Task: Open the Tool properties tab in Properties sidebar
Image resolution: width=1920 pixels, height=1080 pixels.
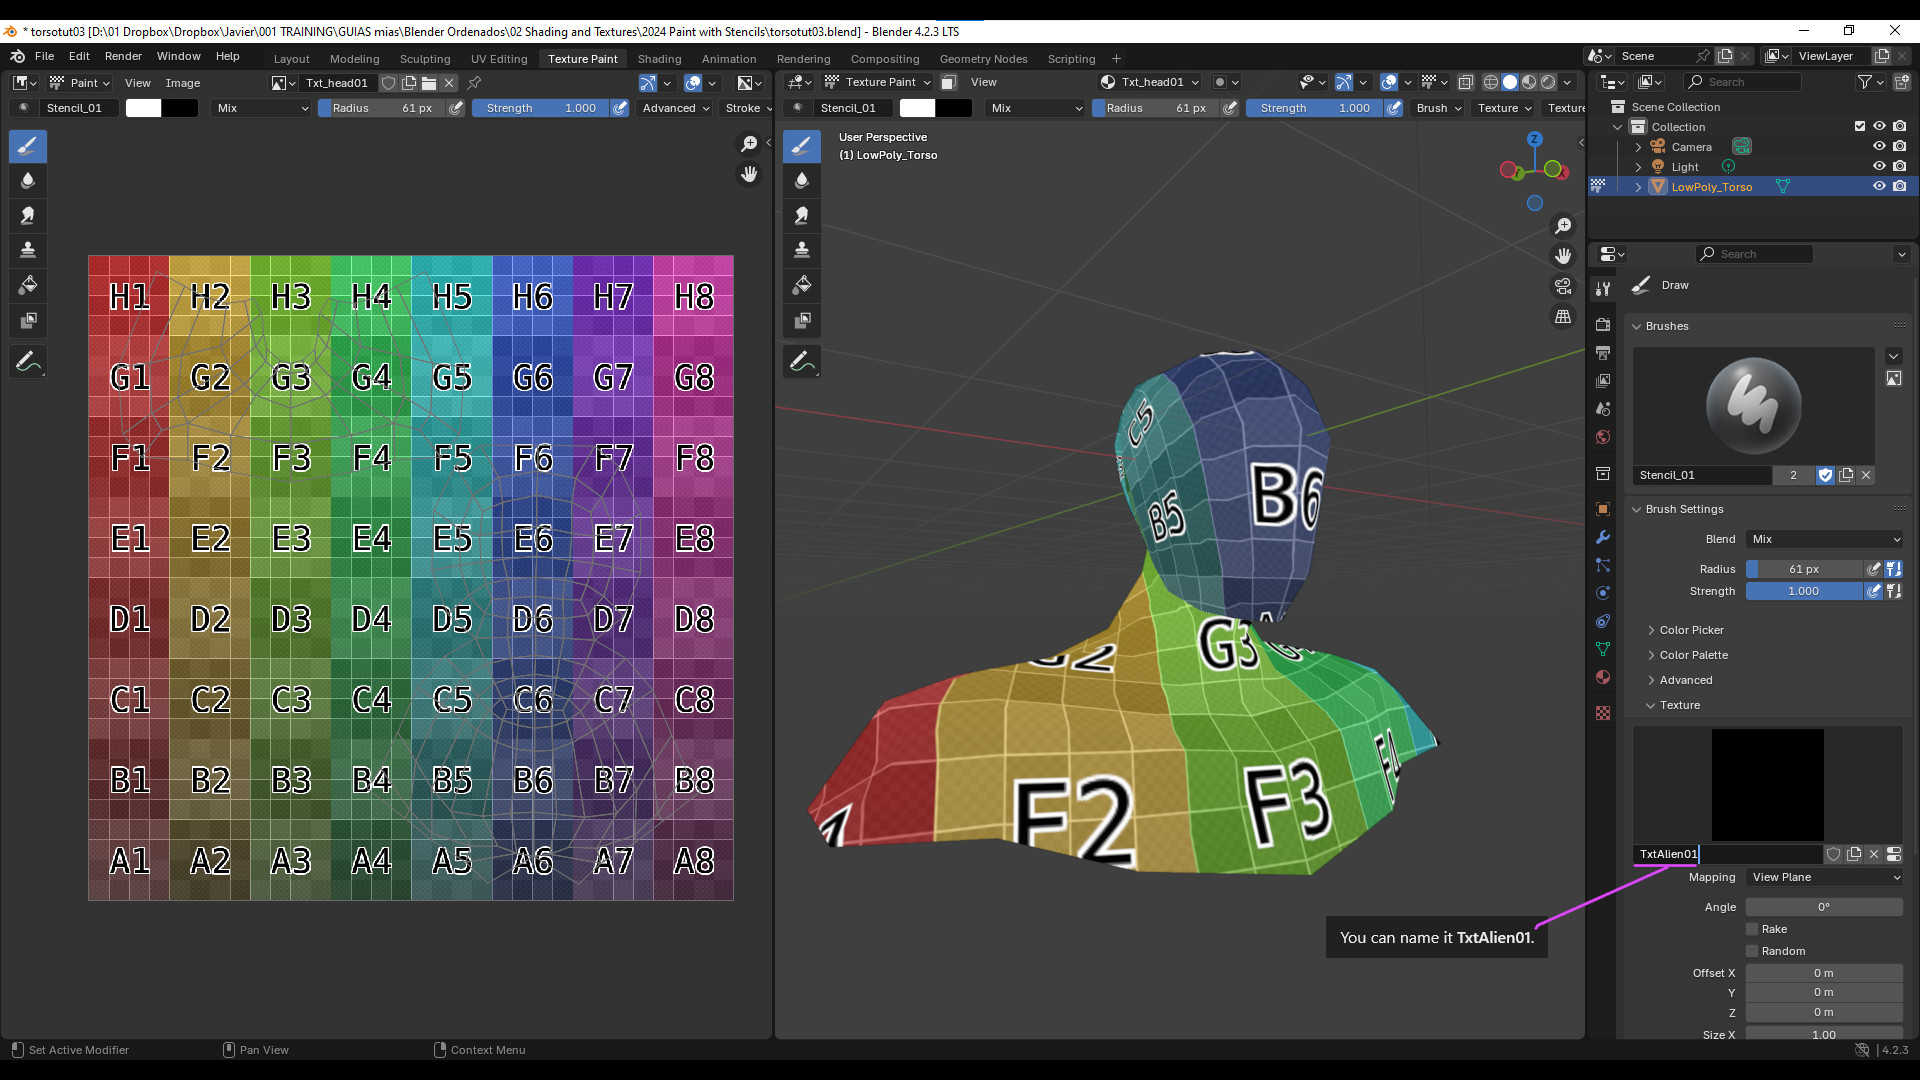Action: click(x=1603, y=288)
